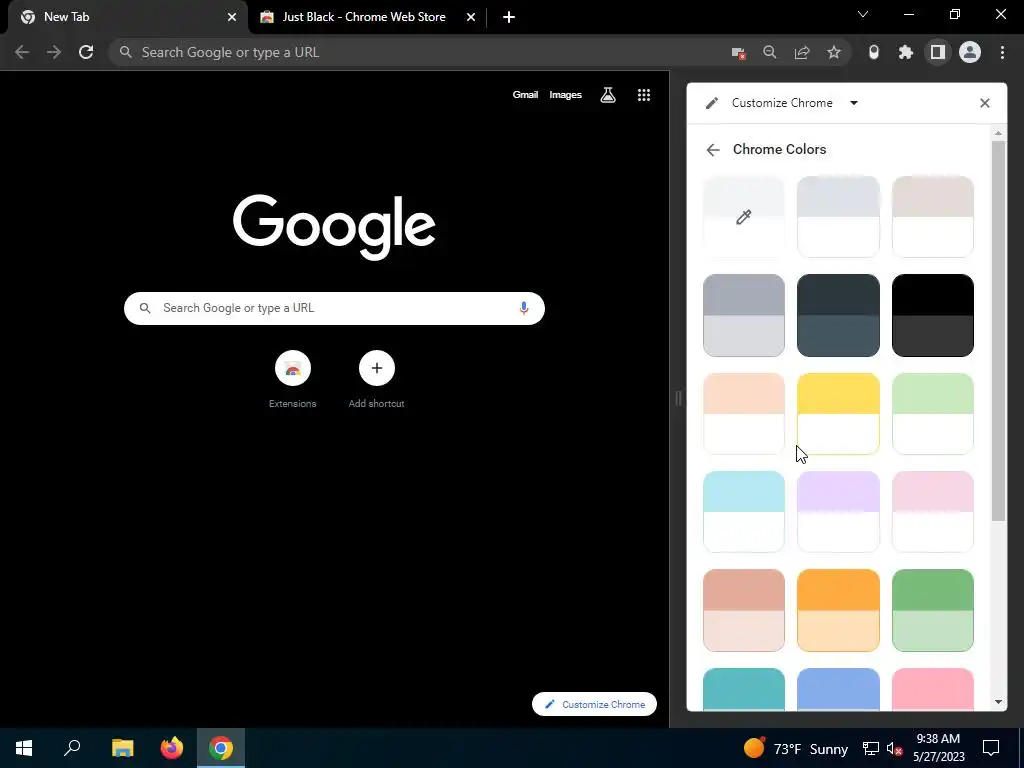Click the extension icon left of puzzle piece

pos(874,52)
